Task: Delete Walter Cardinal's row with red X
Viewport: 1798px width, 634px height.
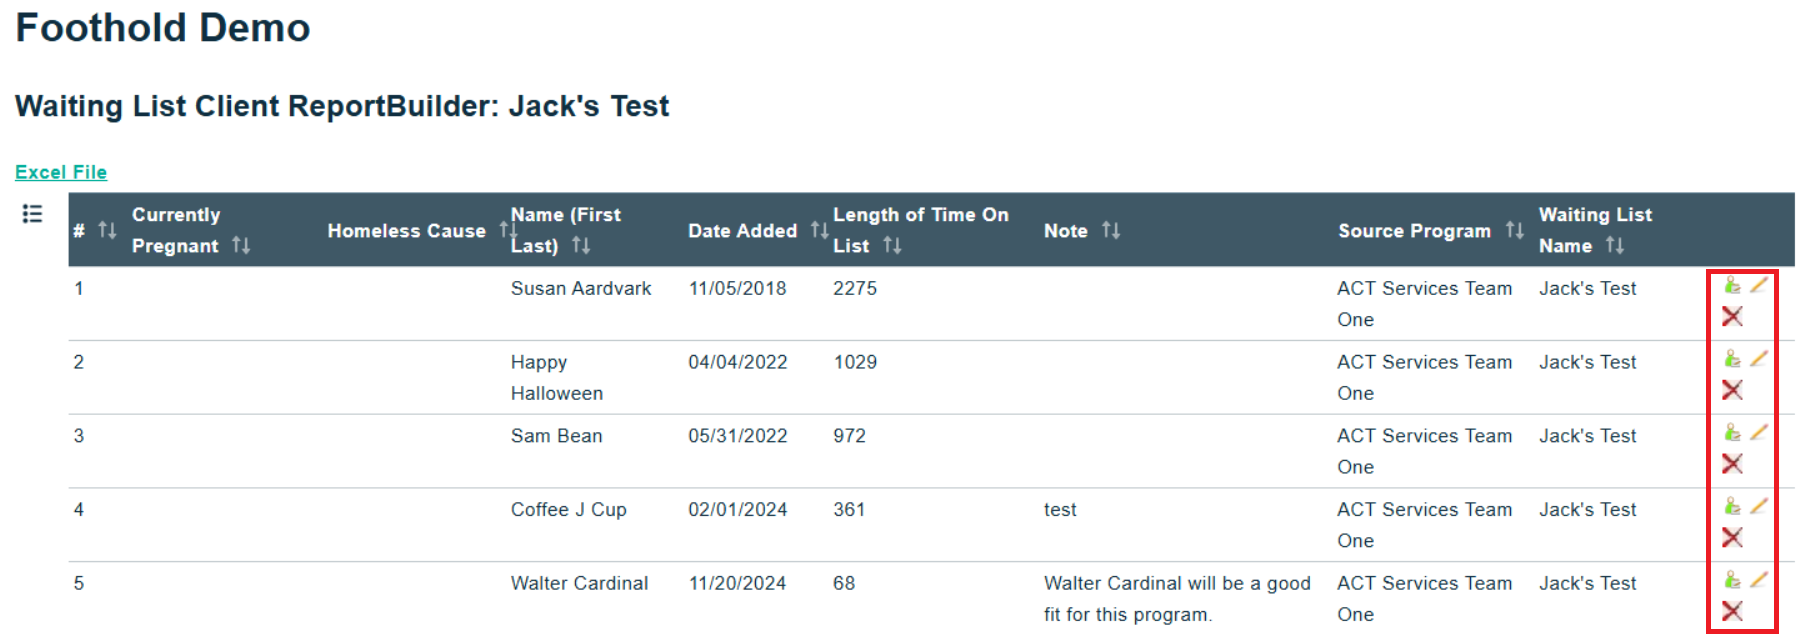Action: 1733,611
